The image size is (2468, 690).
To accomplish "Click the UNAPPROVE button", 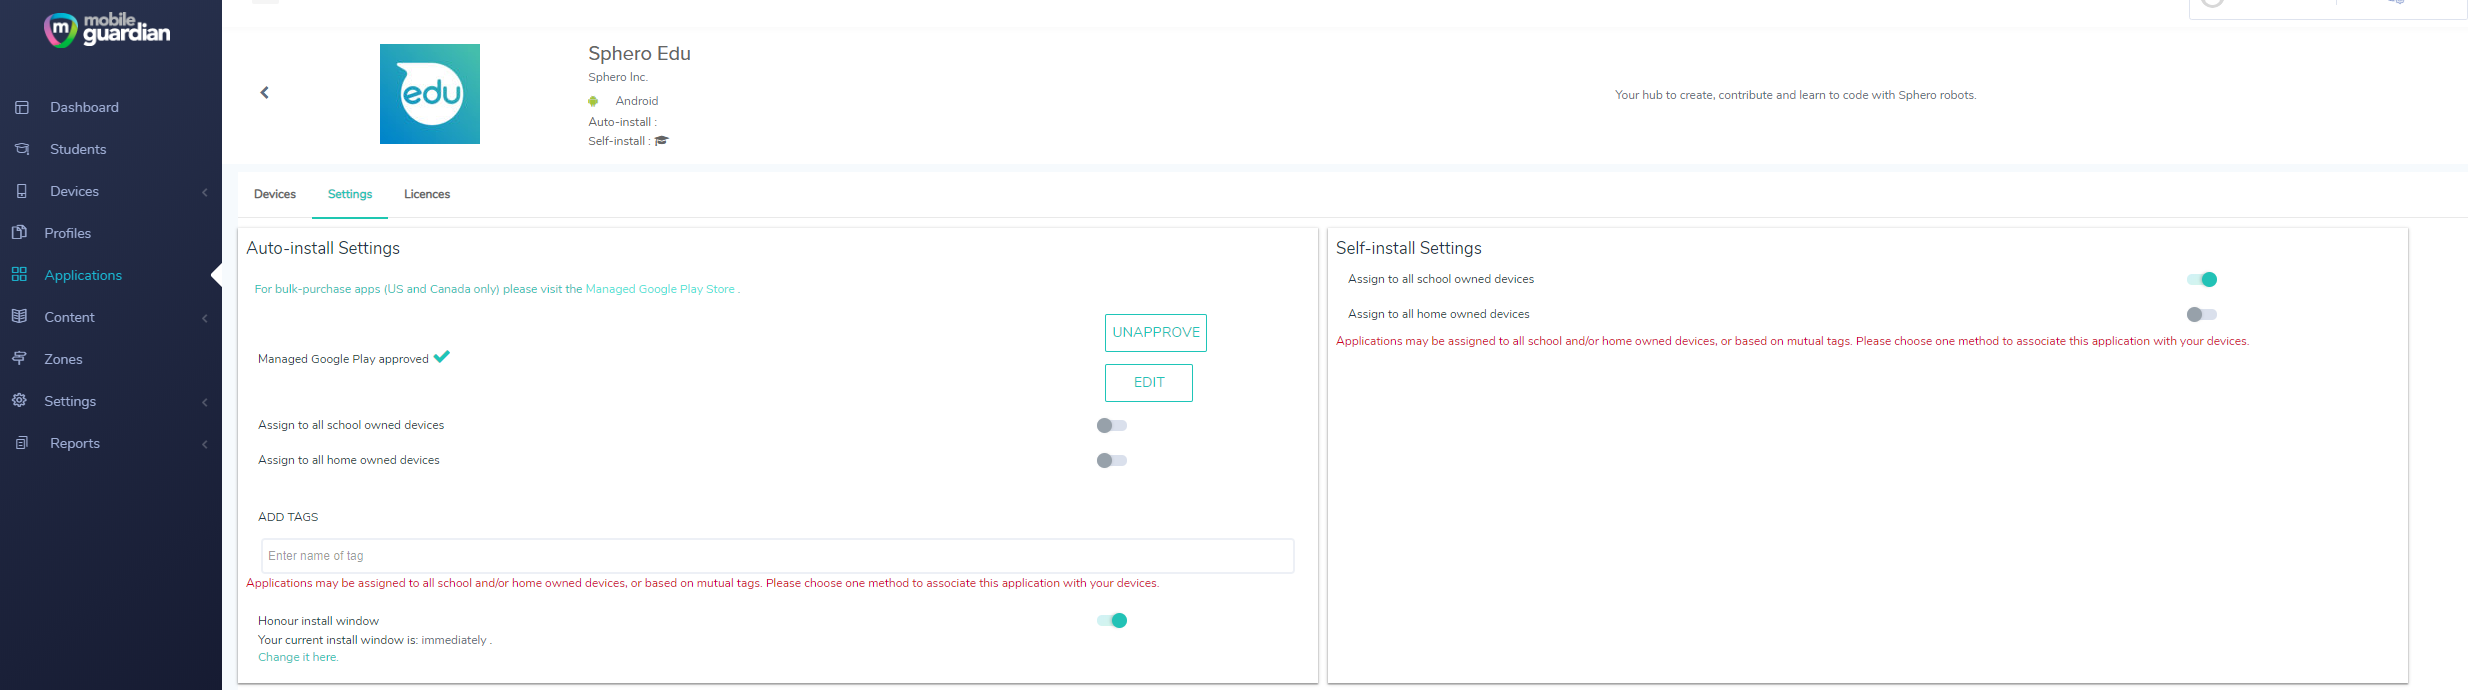I will point(1156,333).
